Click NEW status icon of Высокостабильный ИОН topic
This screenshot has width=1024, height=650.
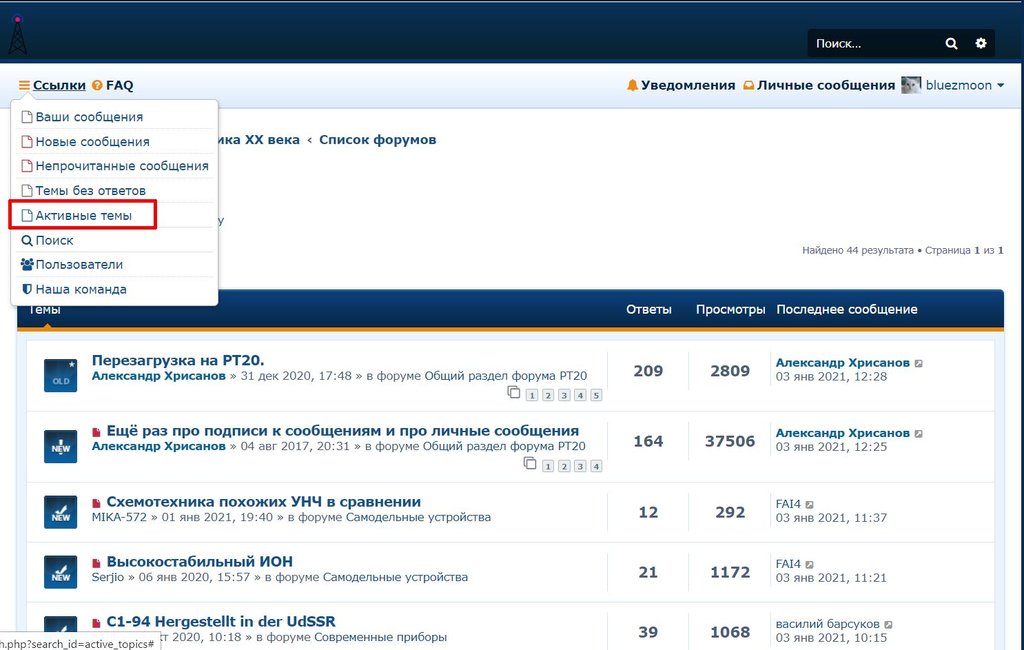(60, 572)
